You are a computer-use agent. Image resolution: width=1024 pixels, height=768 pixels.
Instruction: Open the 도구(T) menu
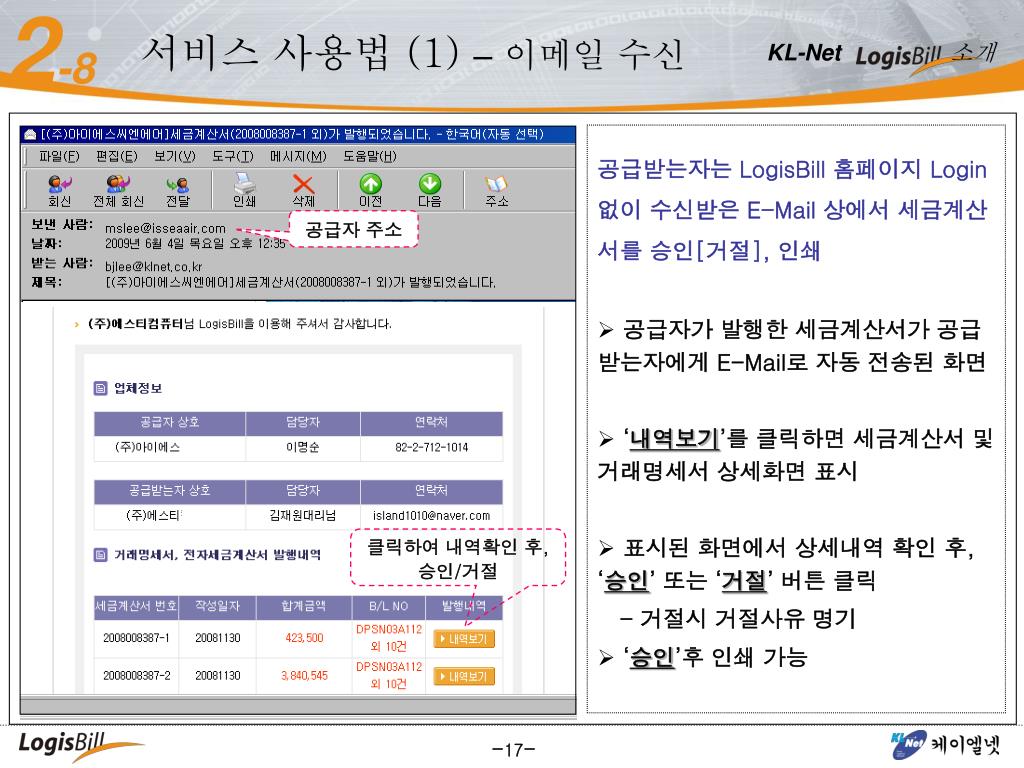click(x=232, y=156)
